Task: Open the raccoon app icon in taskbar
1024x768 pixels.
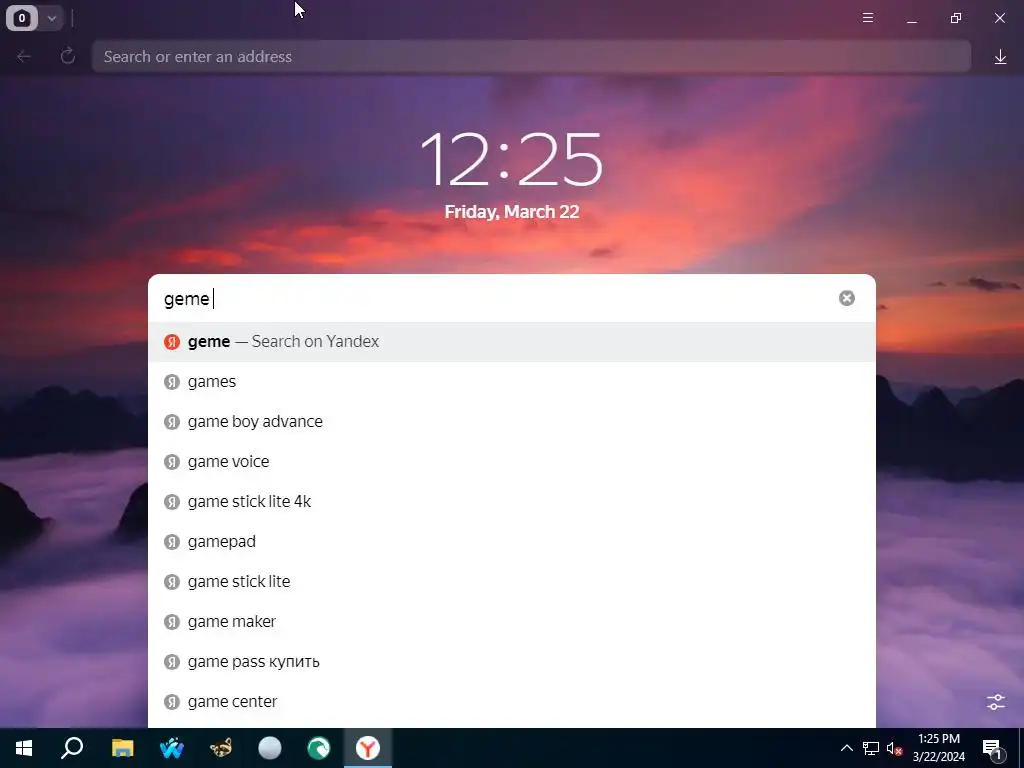Action: tap(221, 748)
